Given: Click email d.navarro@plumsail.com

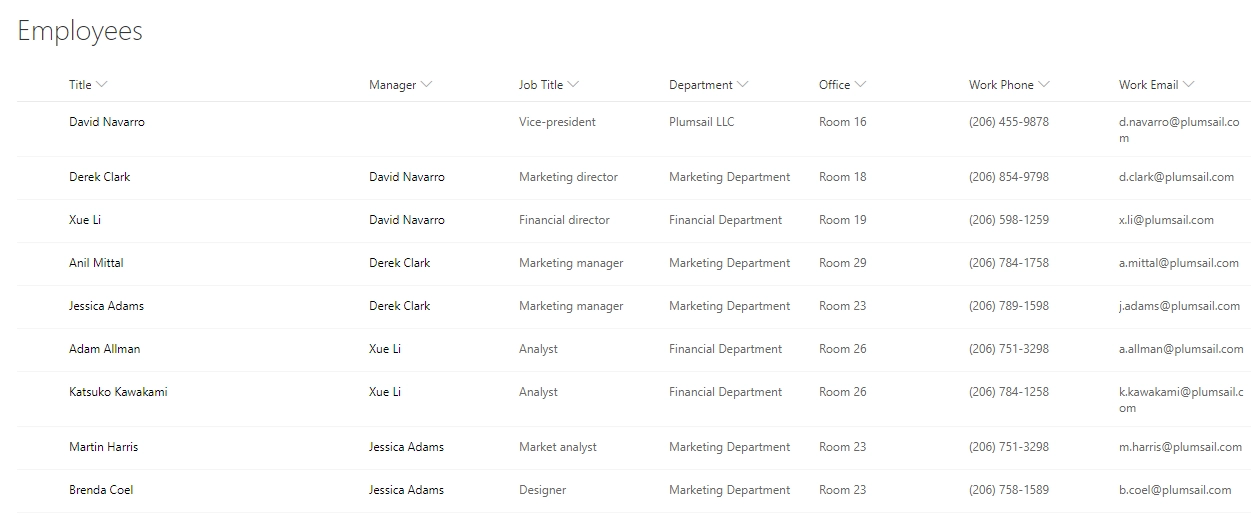Looking at the screenshot, I should point(1181,130).
